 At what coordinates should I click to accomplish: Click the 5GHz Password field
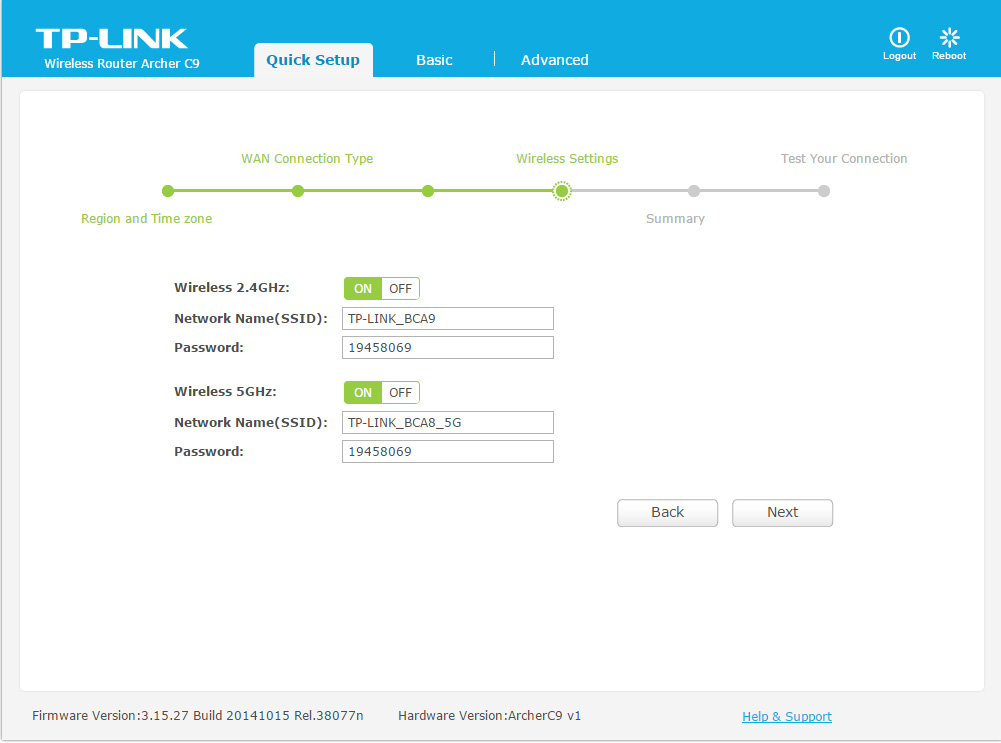pos(447,452)
